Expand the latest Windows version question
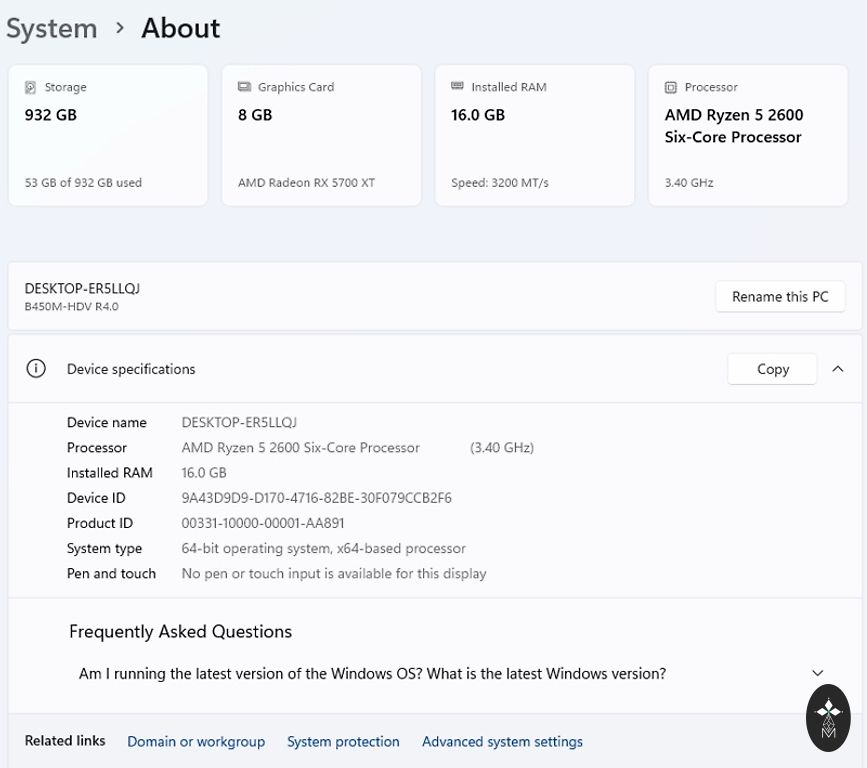 (817, 673)
